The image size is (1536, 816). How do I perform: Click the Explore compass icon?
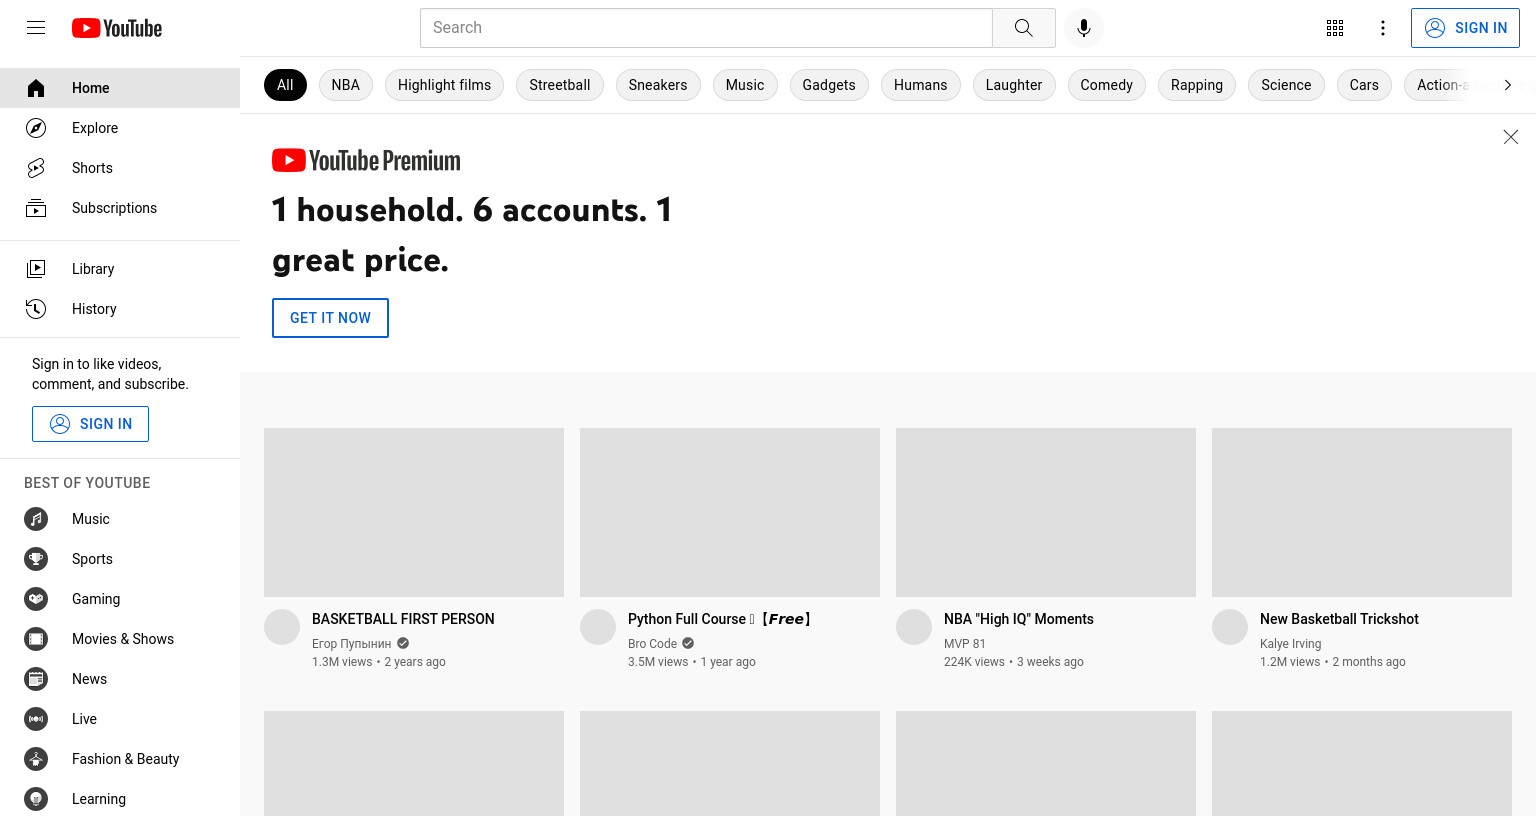(36, 128)
